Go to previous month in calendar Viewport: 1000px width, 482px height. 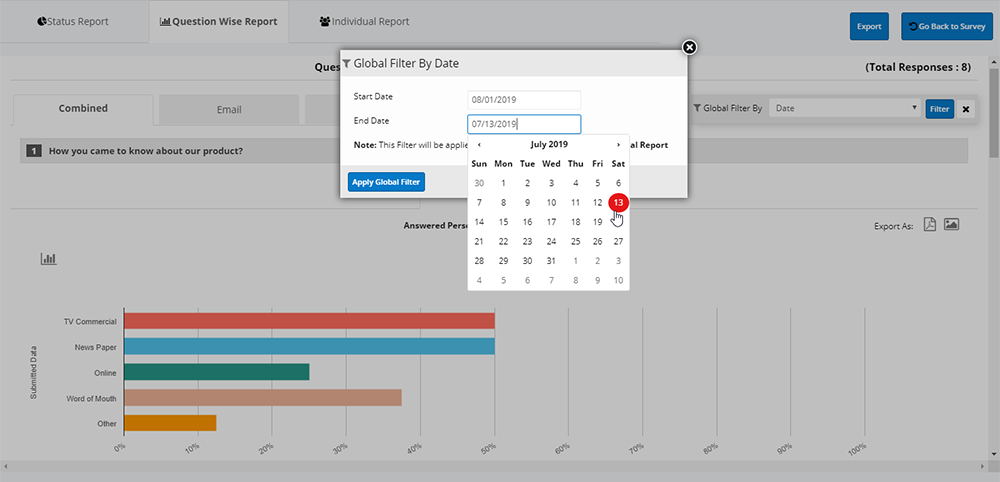[479, 145]
